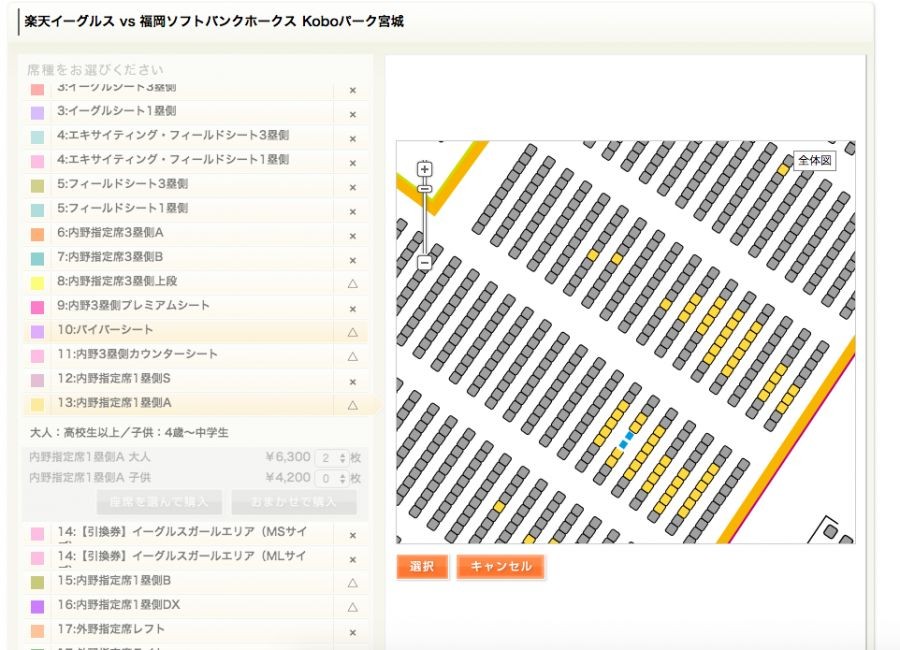This screenshot has width=900, height=650.
Task: Select 9:内野3塁側プレミアムシート seat type
Action: pyautogui.click(x=196, y=305)
